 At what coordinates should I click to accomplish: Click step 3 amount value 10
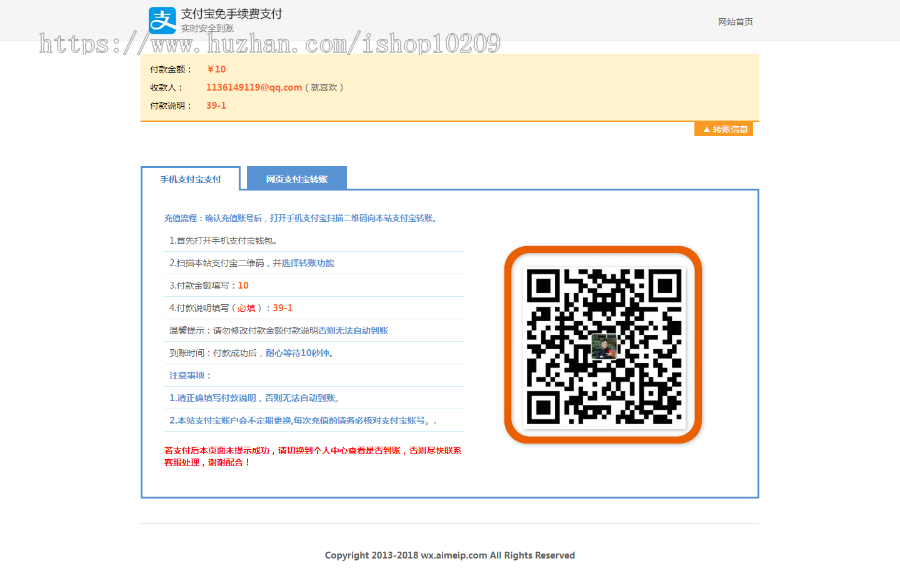[243, 285]
